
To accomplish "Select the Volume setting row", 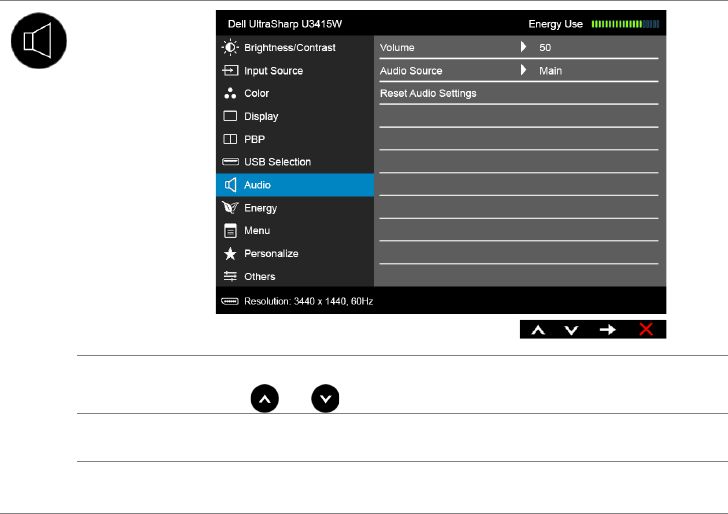I will click(x=519, y=47).
